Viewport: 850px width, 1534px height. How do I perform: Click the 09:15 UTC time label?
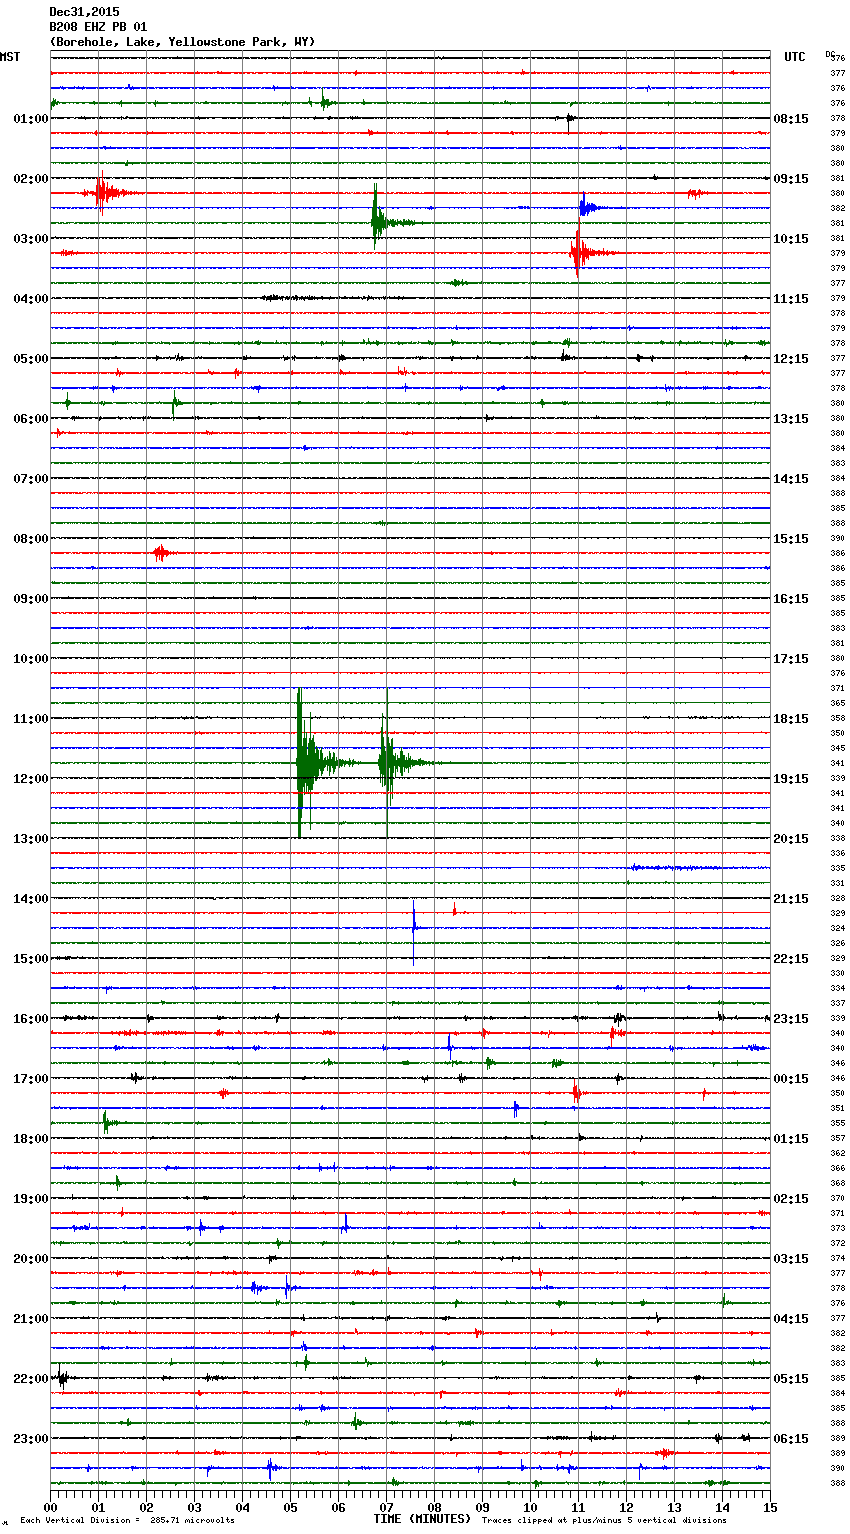coord(791,179)
